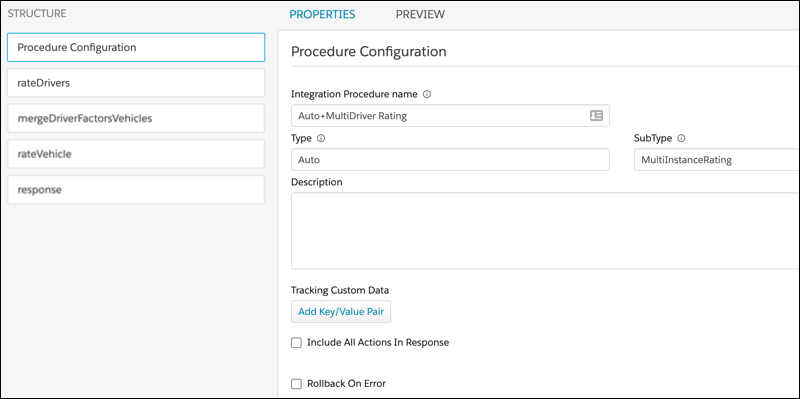Click the SubType field with MultiInstanceRating
This screenshot has width=800, height=399.
[717, 160]
